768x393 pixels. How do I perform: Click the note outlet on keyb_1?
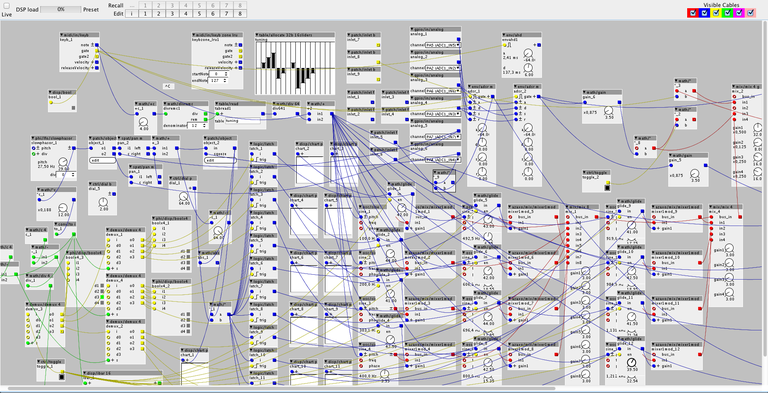[96, 45]
